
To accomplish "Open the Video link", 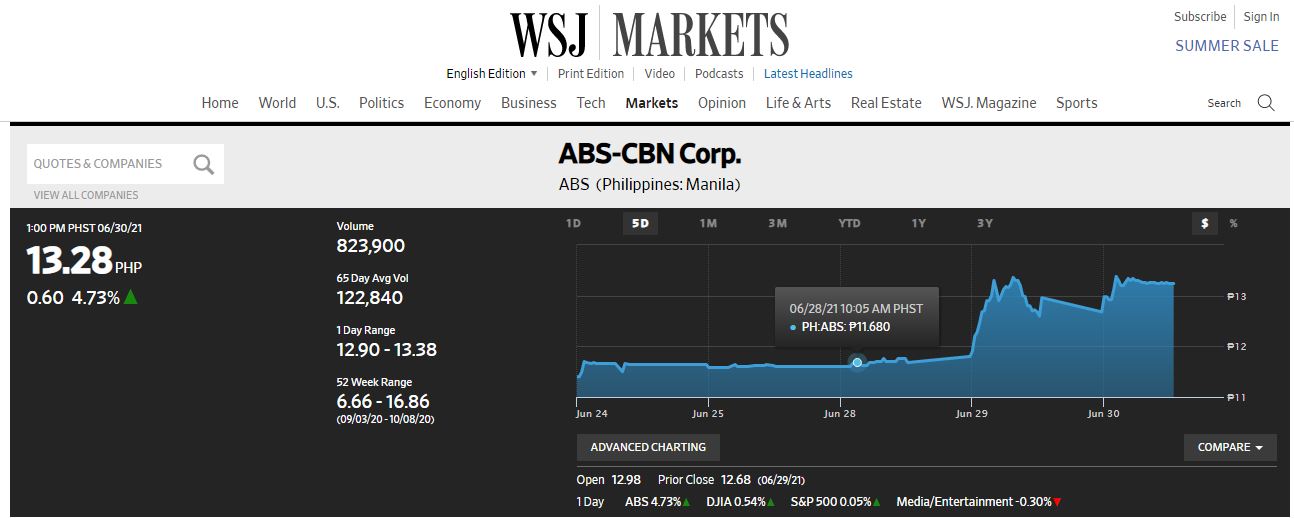I will click(x=660, y=74).
